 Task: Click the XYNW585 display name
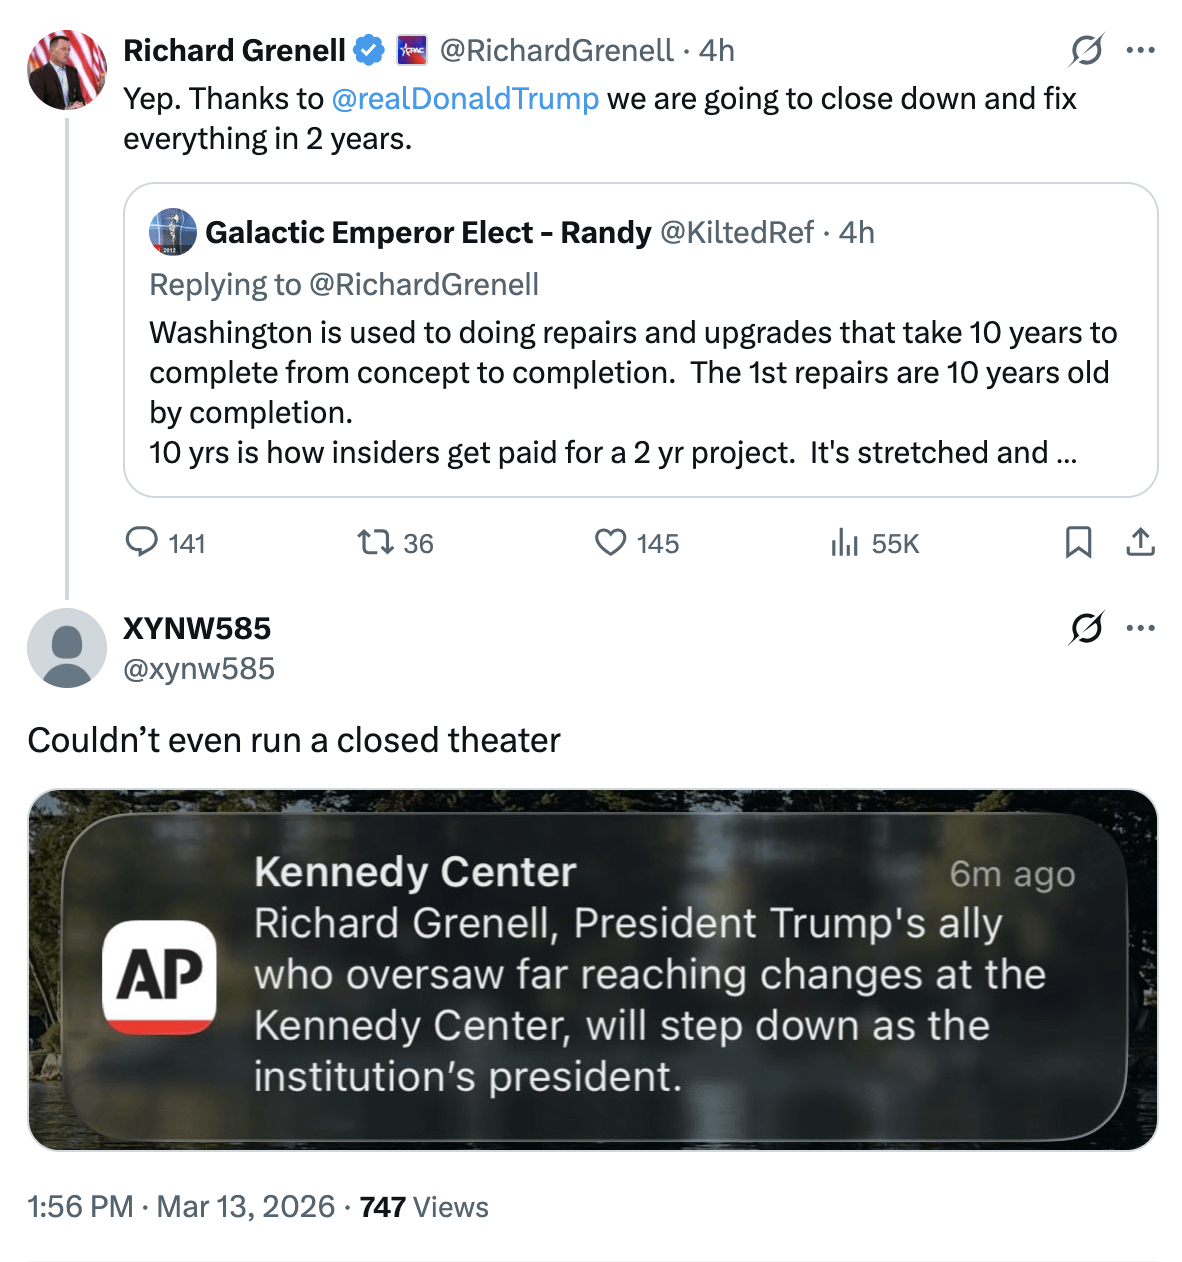[197, 628]
